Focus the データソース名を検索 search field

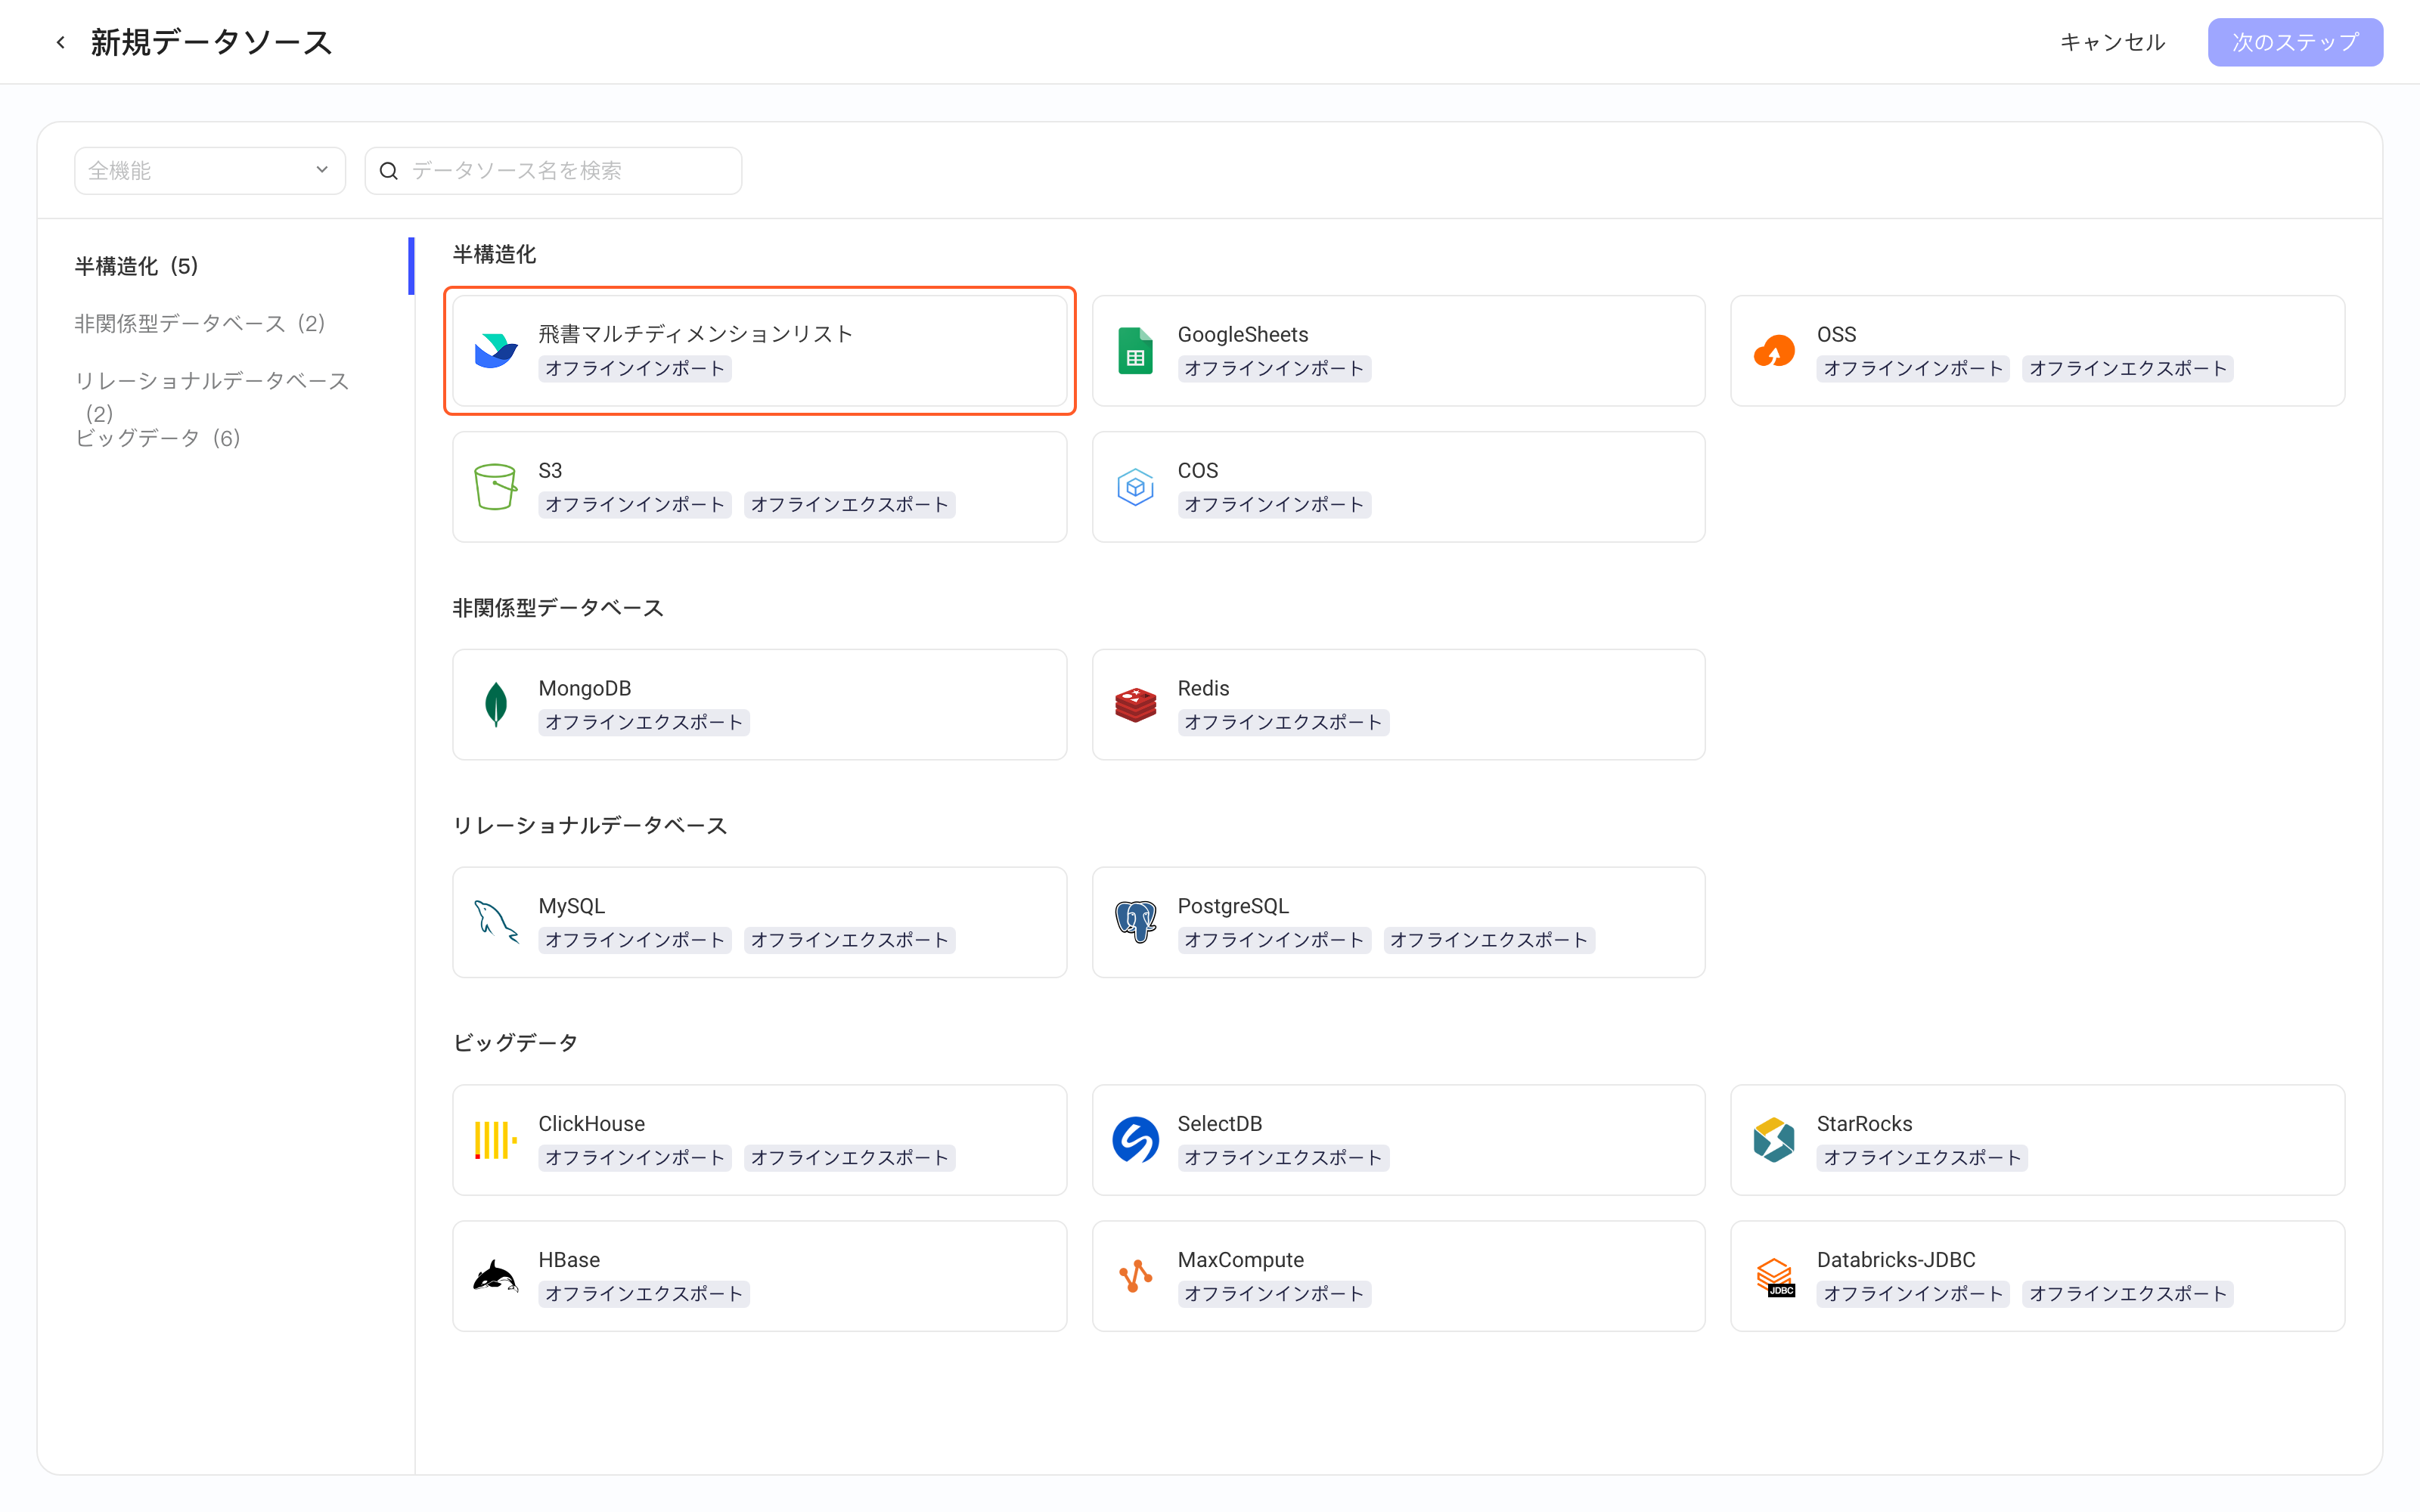point(553,171)
